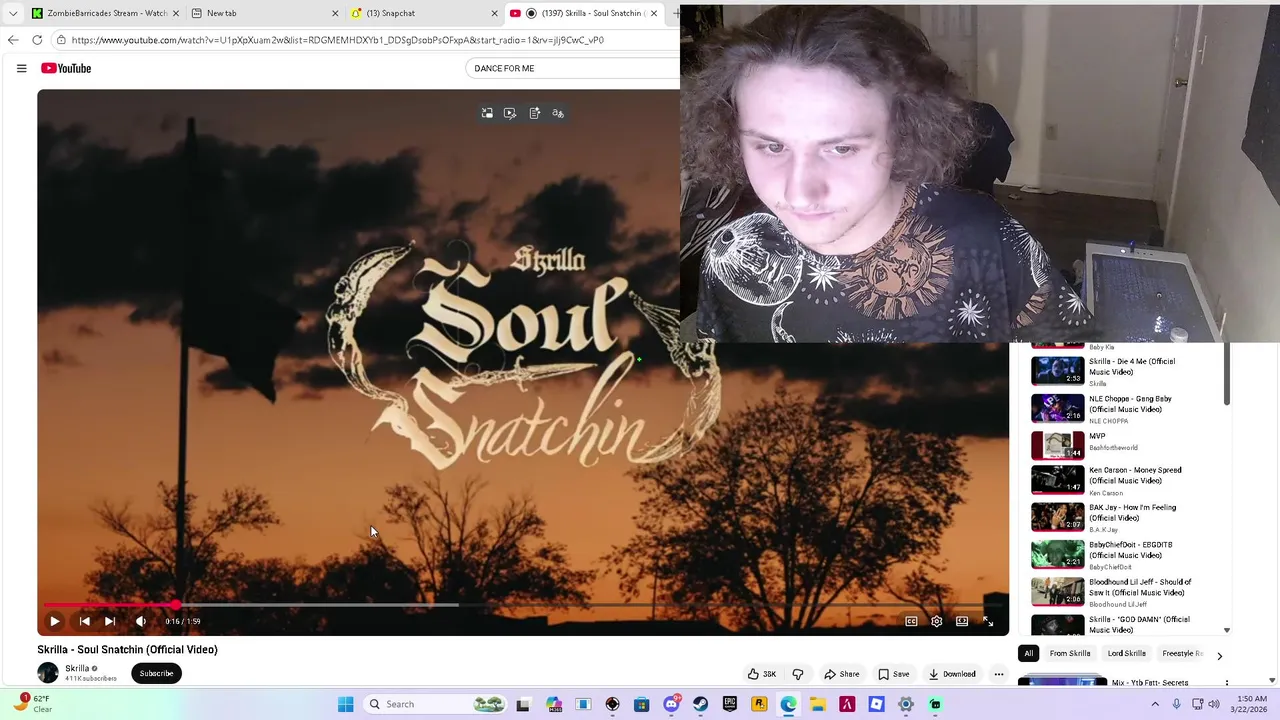Open Steam from the taskbar
The height and width of the screenshot is (720, 1280).
pyautogui.click(x=700, y=704)
